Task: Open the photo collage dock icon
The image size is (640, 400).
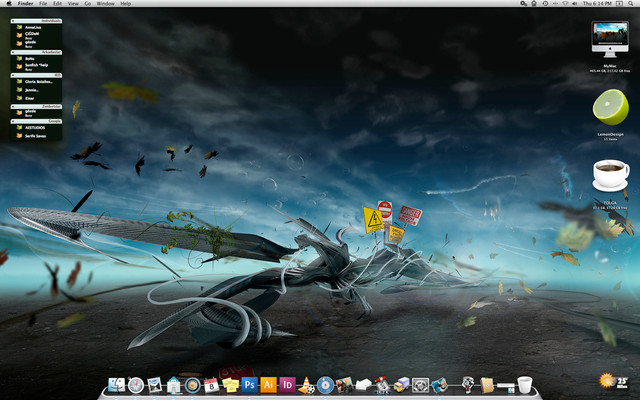Action: click(344, 385)
